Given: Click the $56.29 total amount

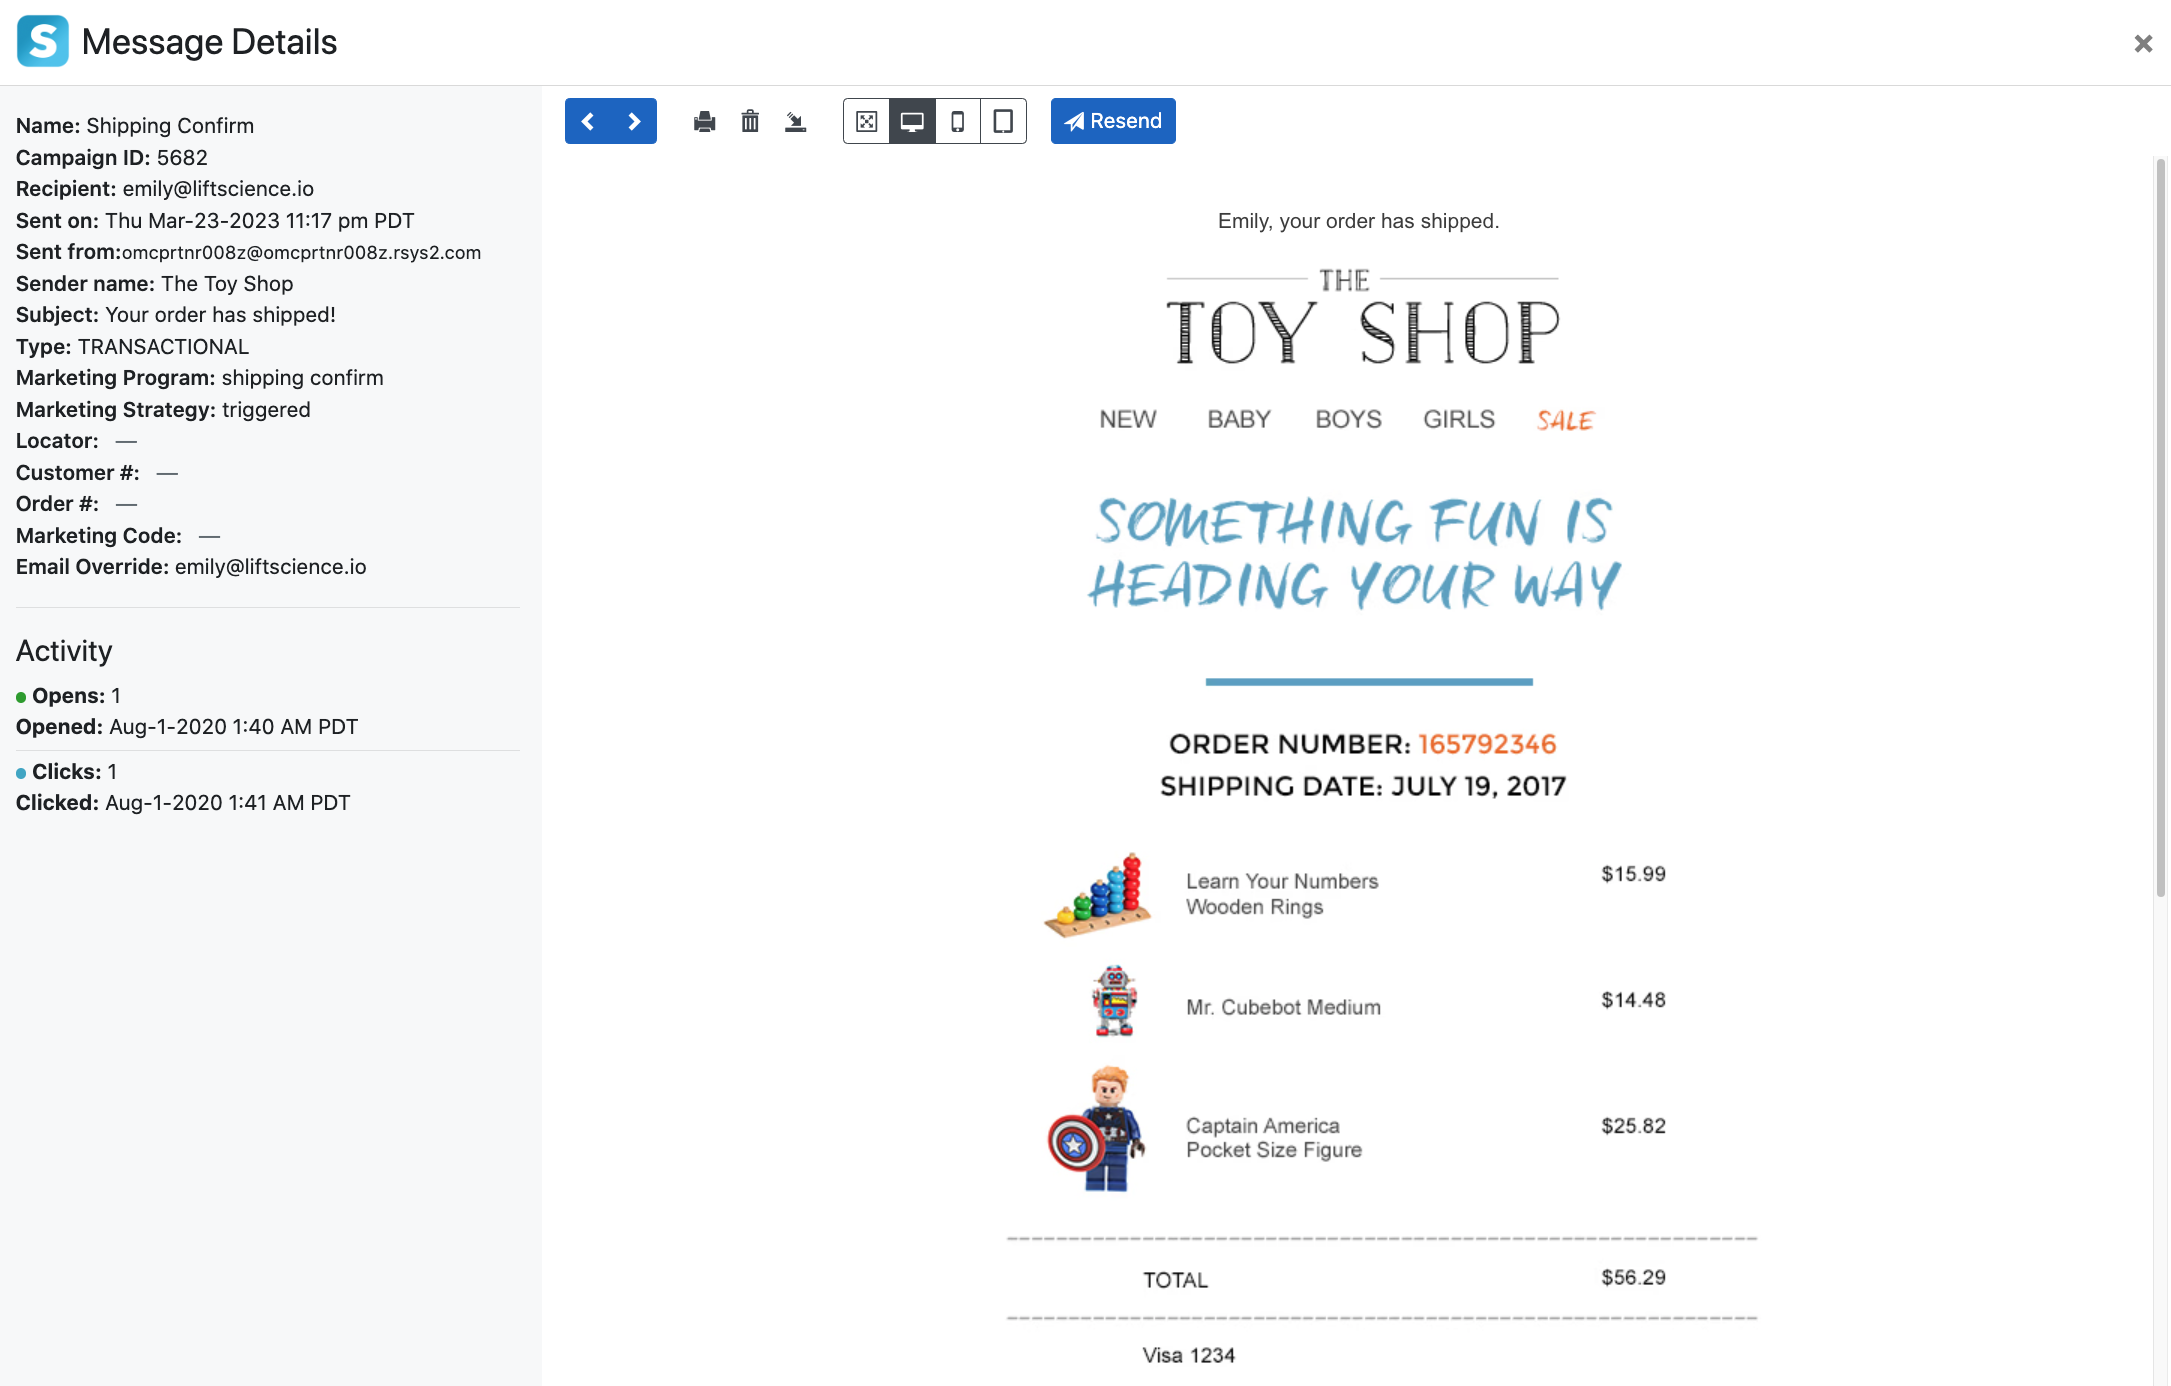Looking at the screenshot, I should (x=1633, y=1277).
